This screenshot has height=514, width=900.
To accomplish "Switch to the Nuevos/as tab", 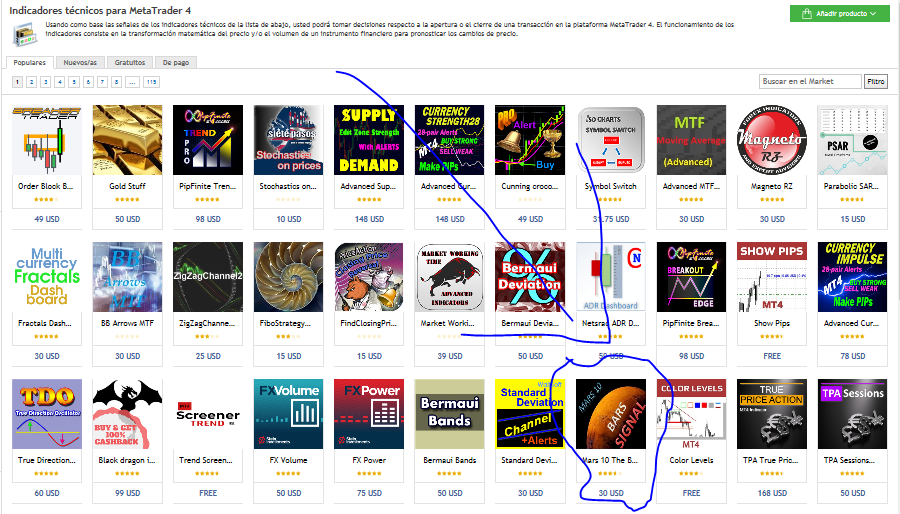I will [80, 63].
